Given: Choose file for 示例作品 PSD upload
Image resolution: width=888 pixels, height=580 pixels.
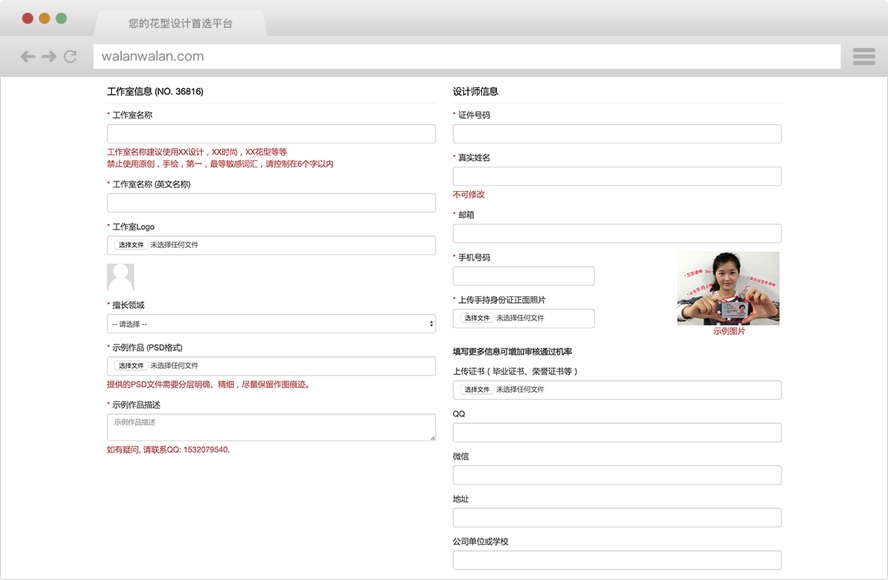Looking at the screenshot, I should pyautogui.click(x=131, y=366).
